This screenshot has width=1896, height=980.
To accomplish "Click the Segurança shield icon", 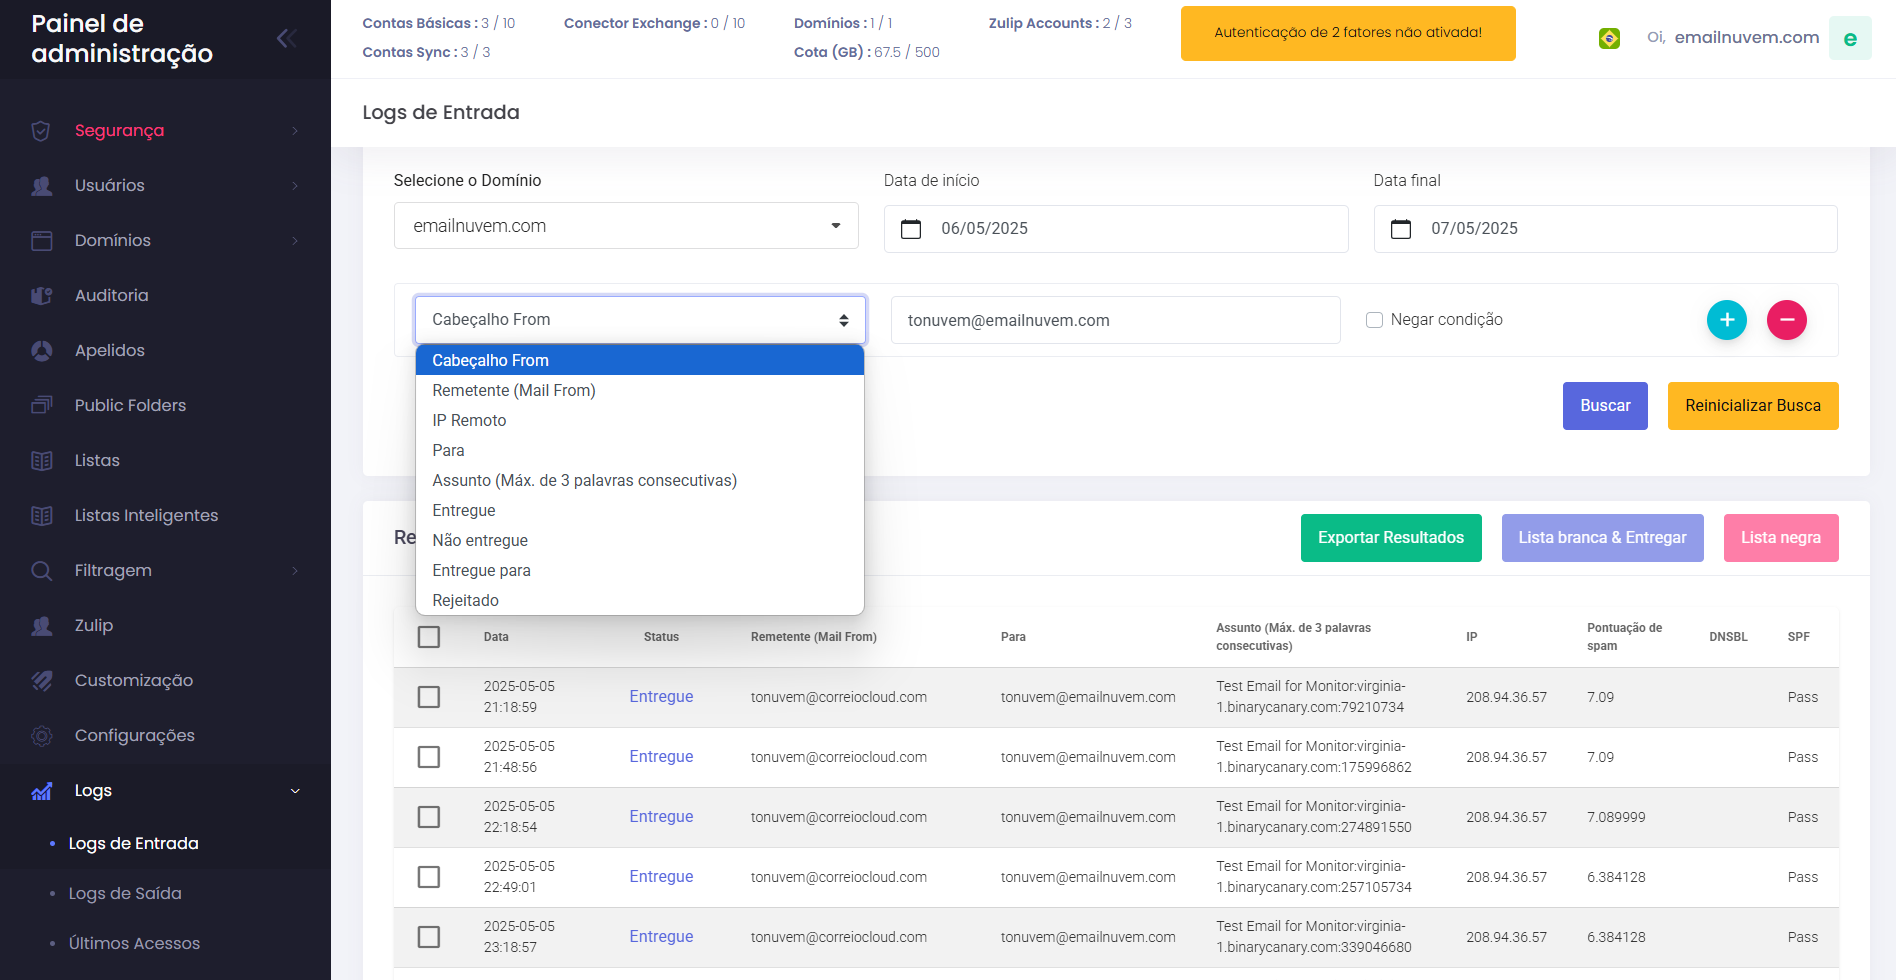I will click(41, 131).
